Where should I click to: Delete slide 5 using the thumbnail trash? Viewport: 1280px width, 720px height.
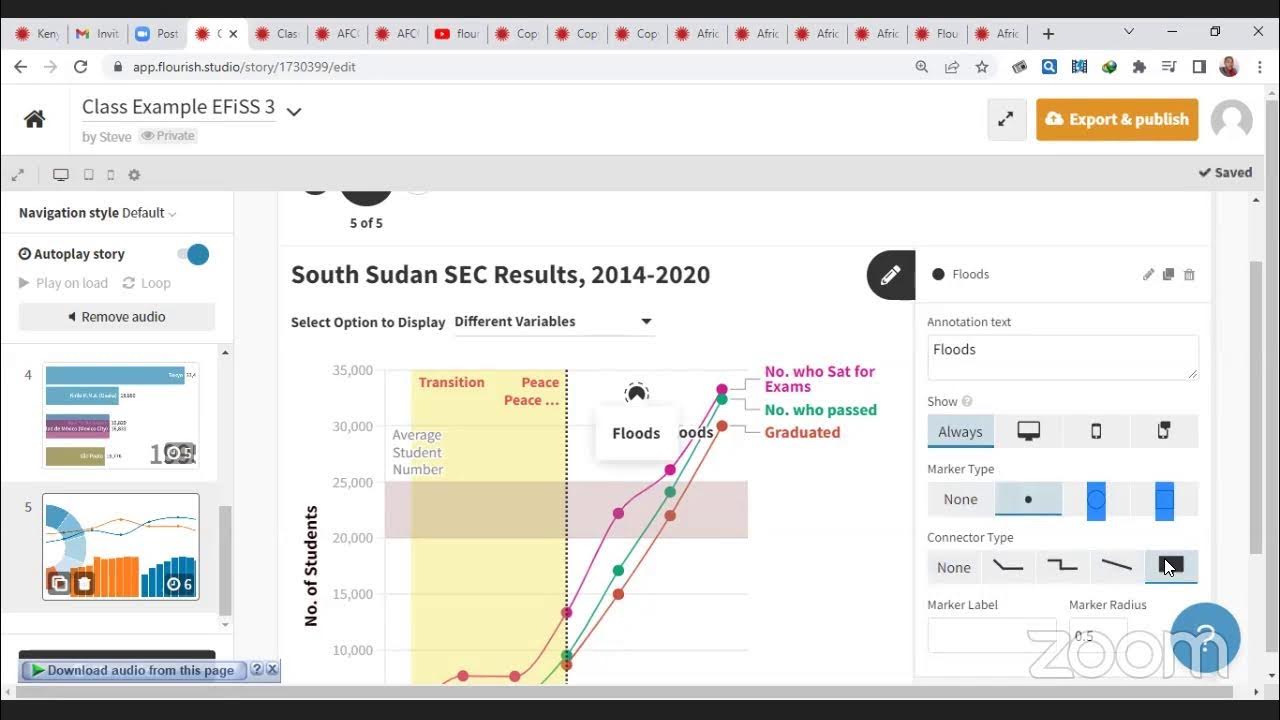(x=84, y=584)
